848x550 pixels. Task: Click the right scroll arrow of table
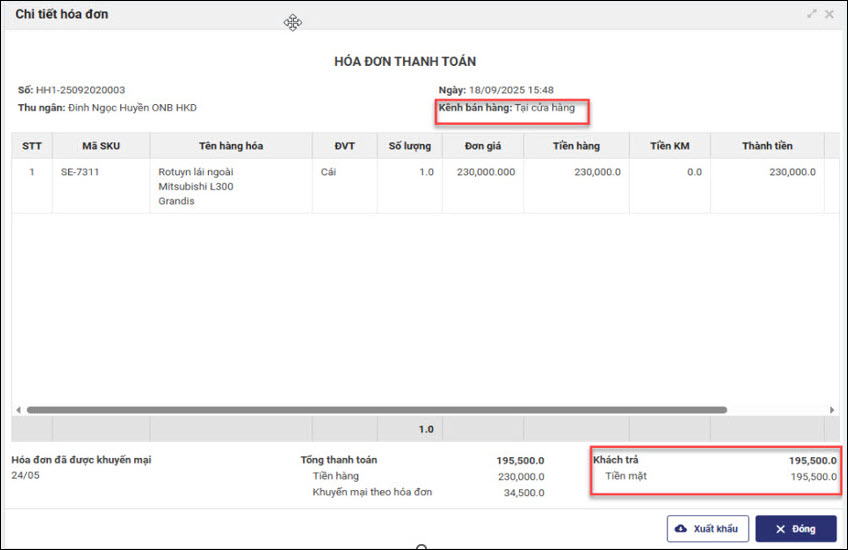[832, 410]
